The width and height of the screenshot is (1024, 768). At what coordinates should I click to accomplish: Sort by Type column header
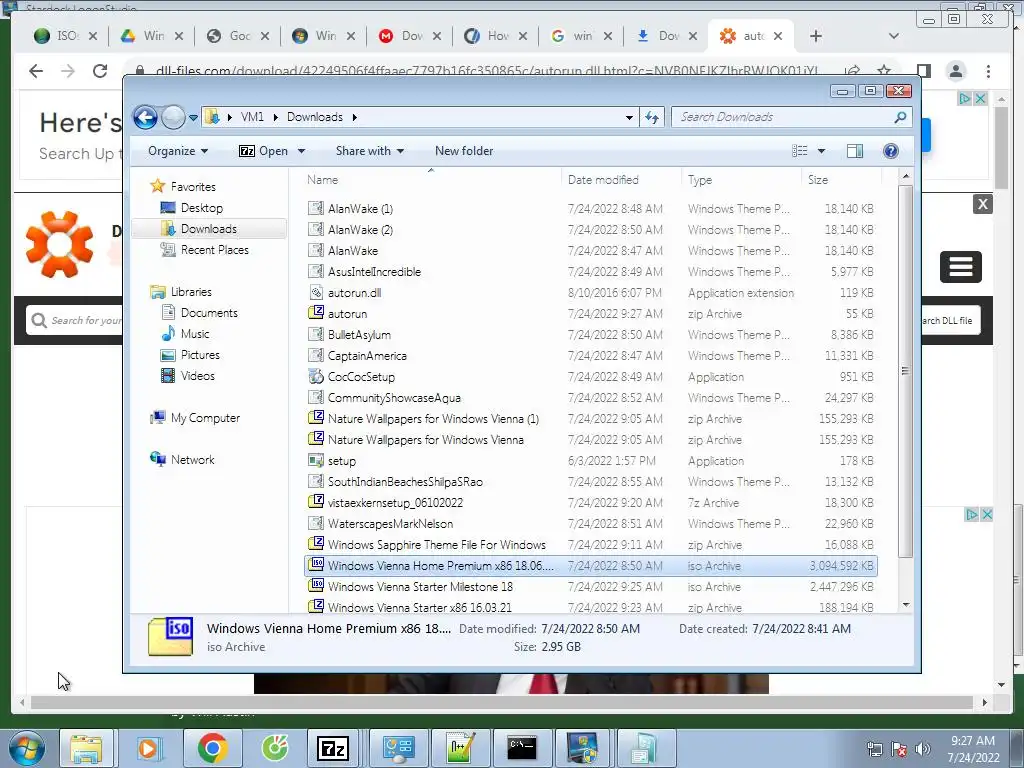coord(699,180)
